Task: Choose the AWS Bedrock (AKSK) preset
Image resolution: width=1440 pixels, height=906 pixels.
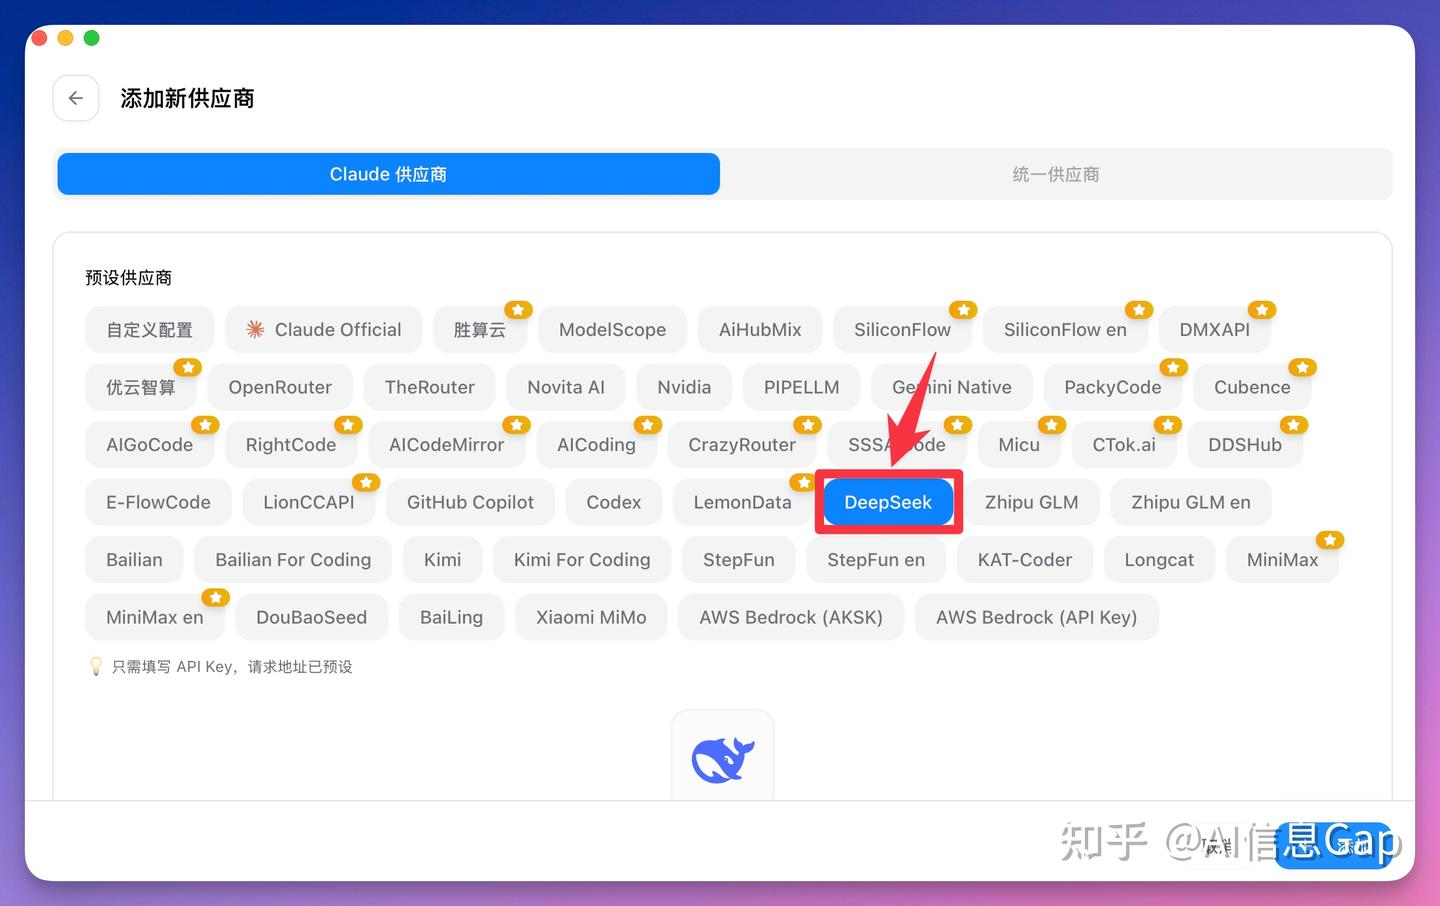Action: coord(791,617)
